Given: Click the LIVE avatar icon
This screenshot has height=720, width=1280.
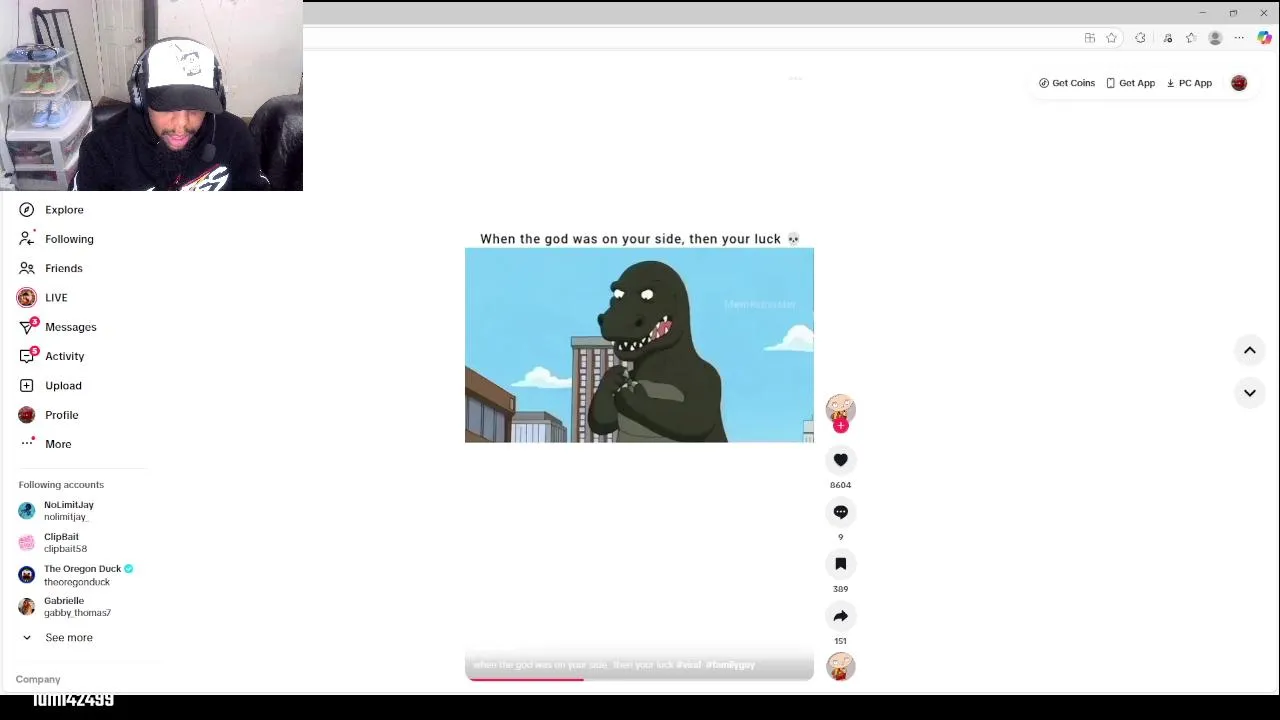Looking at the screenshot, I should [x=27, y=297].
